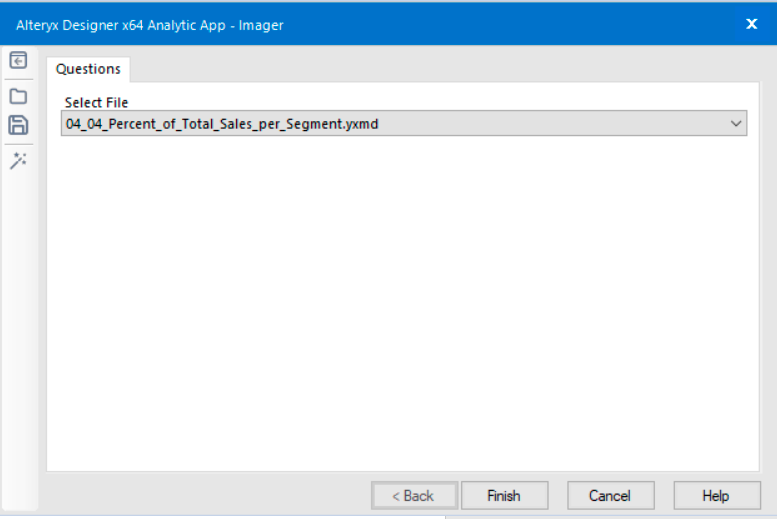Click the Cancel button
This screenshot has height=519, width=777.
[x=610, y=495]
